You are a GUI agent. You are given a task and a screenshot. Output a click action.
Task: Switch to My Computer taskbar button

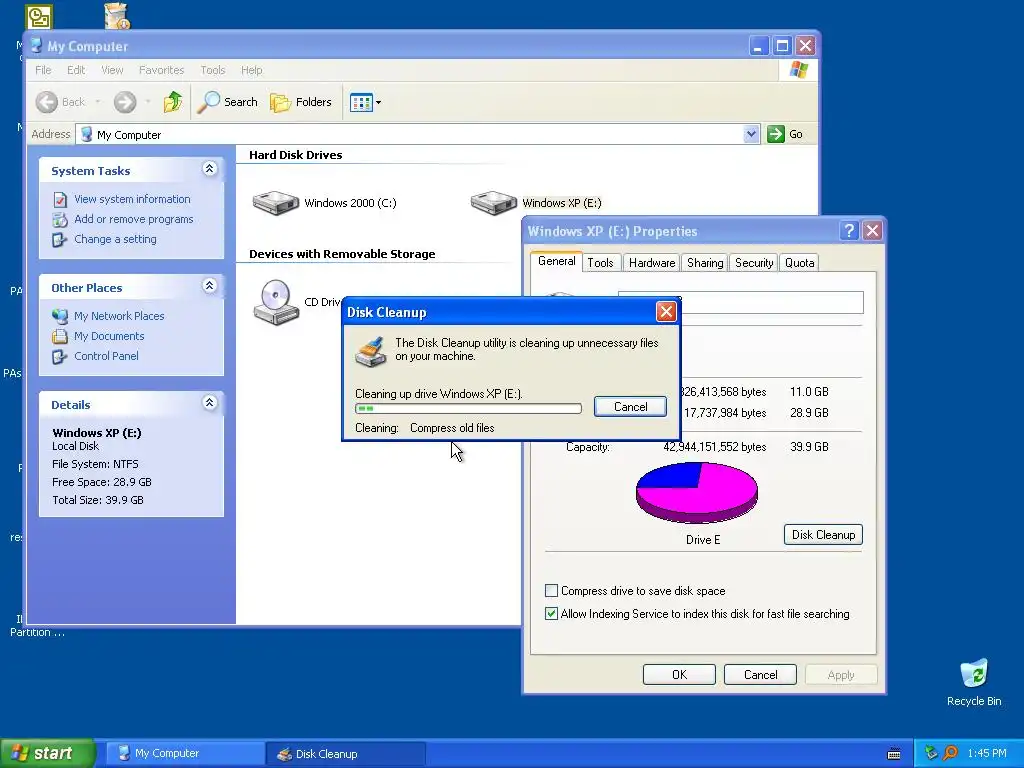185,754
